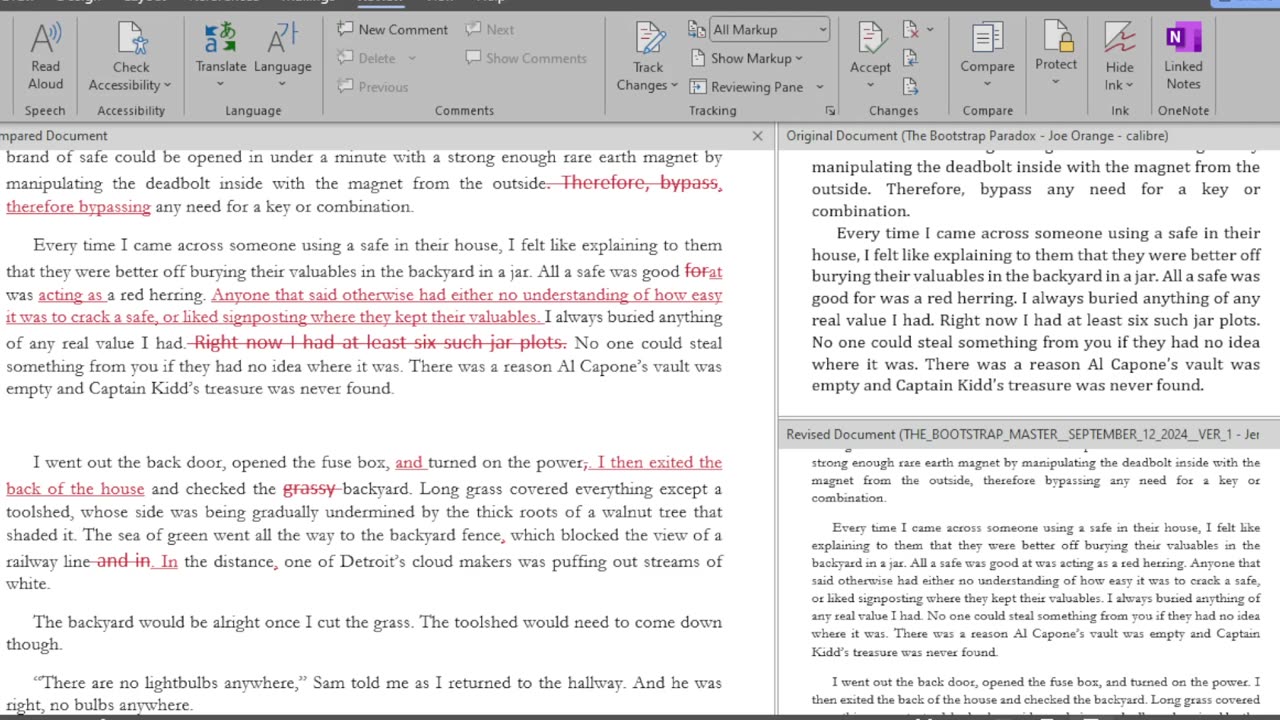Go to the Previous comment

[x=373, y=87]
